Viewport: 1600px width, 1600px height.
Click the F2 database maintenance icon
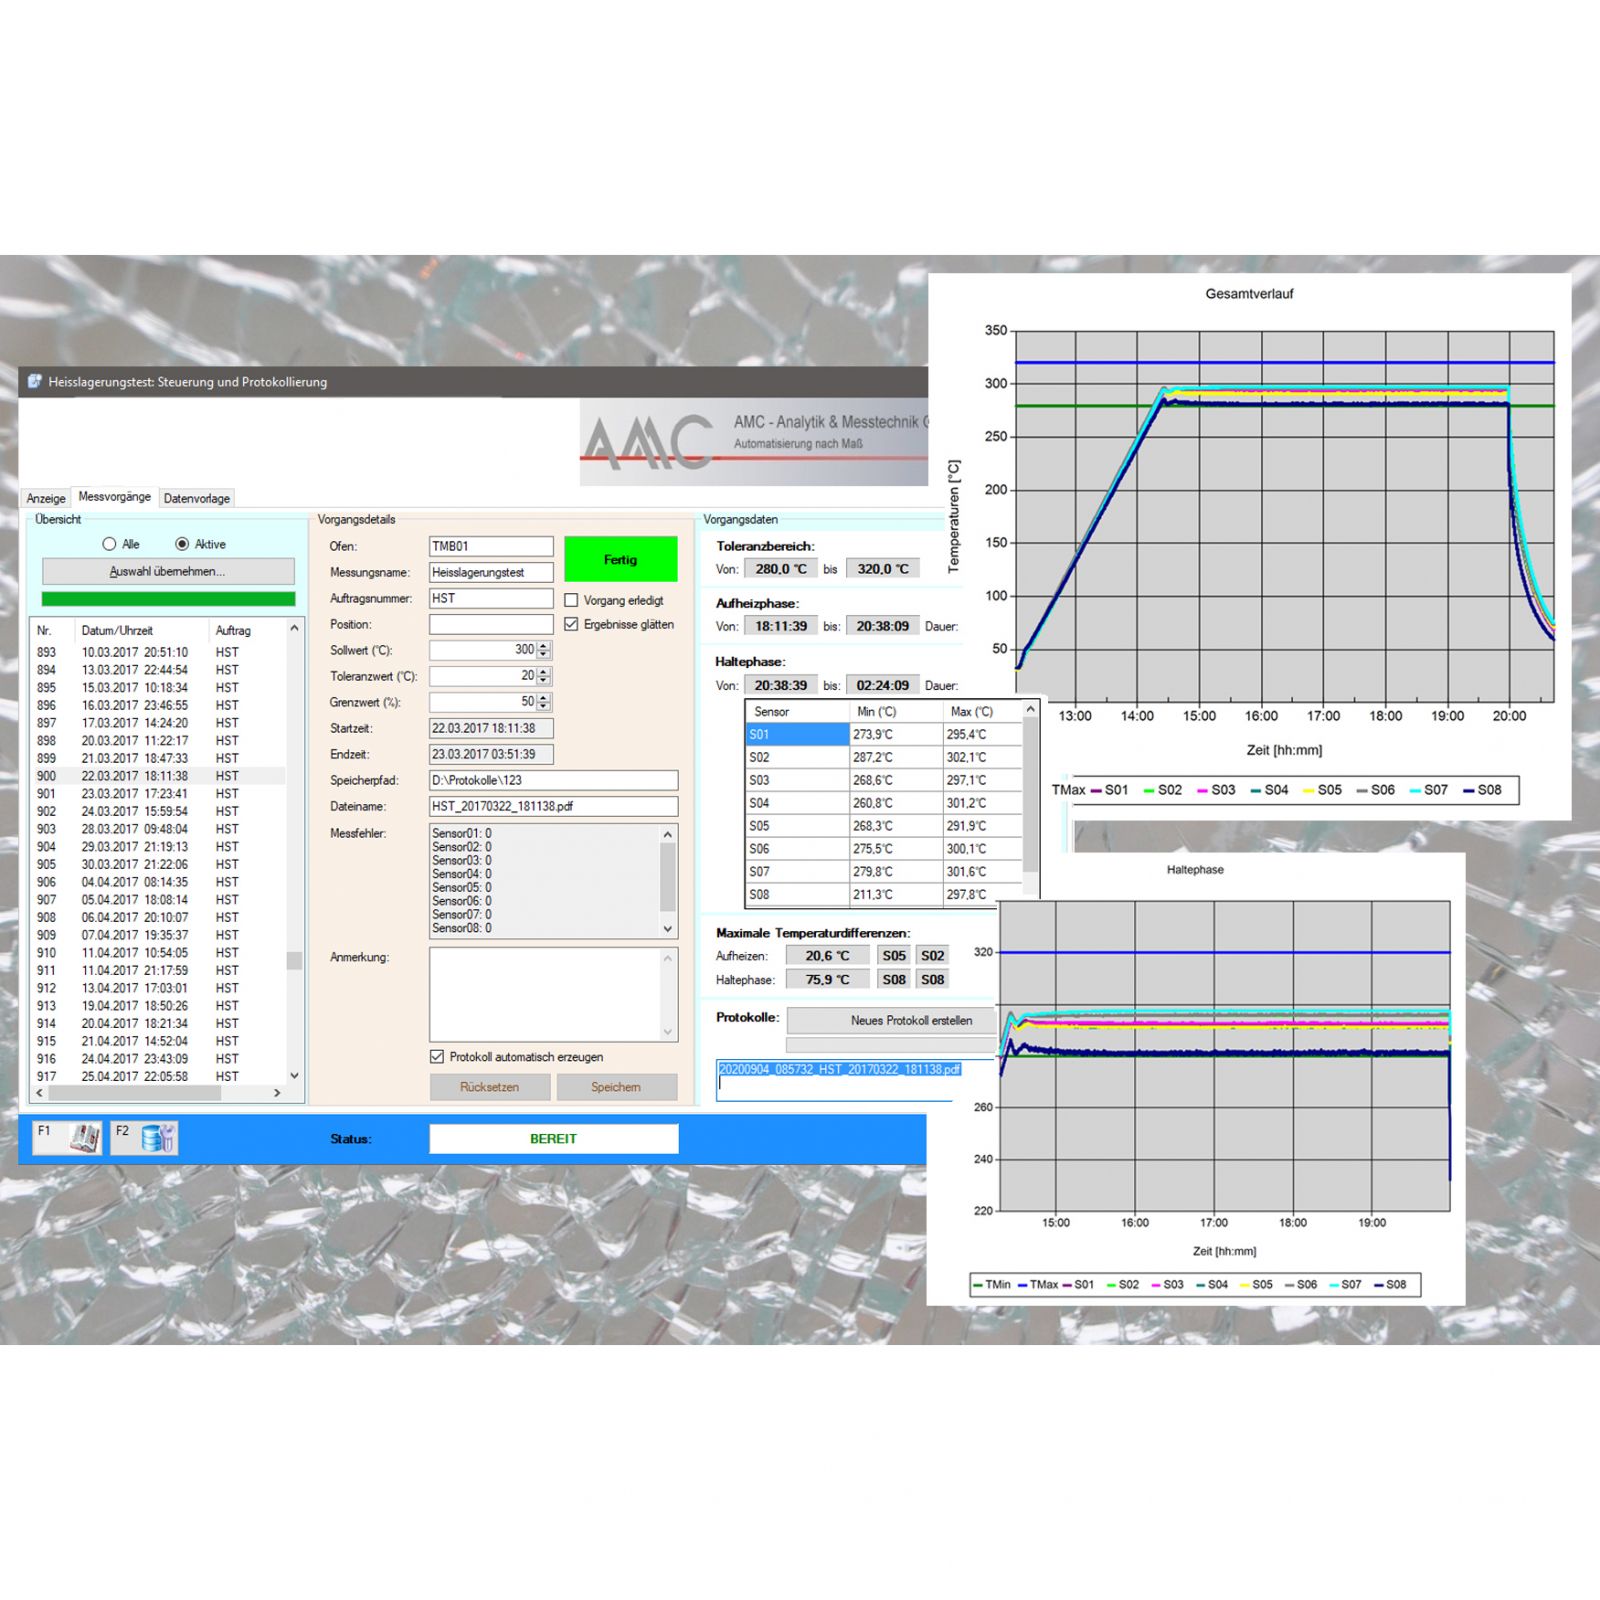tap(157, 1137)
